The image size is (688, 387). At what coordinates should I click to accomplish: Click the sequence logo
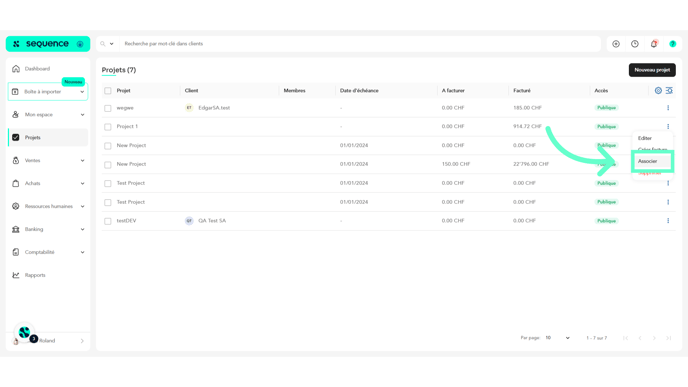coord(47,44)
